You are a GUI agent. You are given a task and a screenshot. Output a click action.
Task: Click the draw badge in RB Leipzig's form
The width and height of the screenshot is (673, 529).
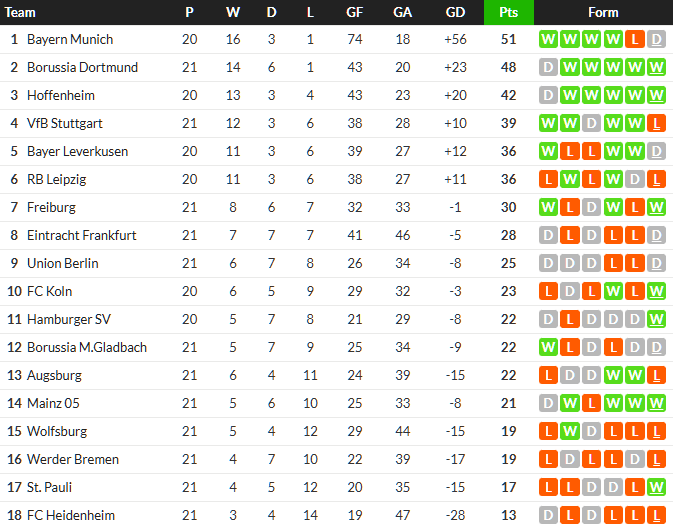(634, 179)
